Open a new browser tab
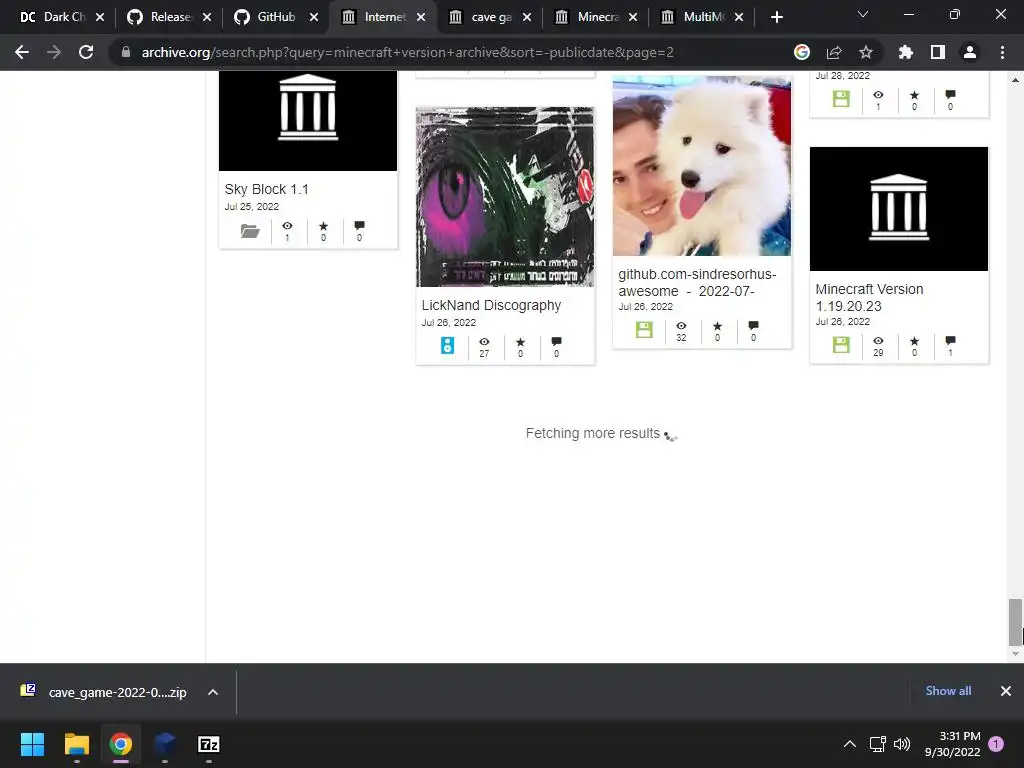Screen dimensions: 1024x768 776,17
